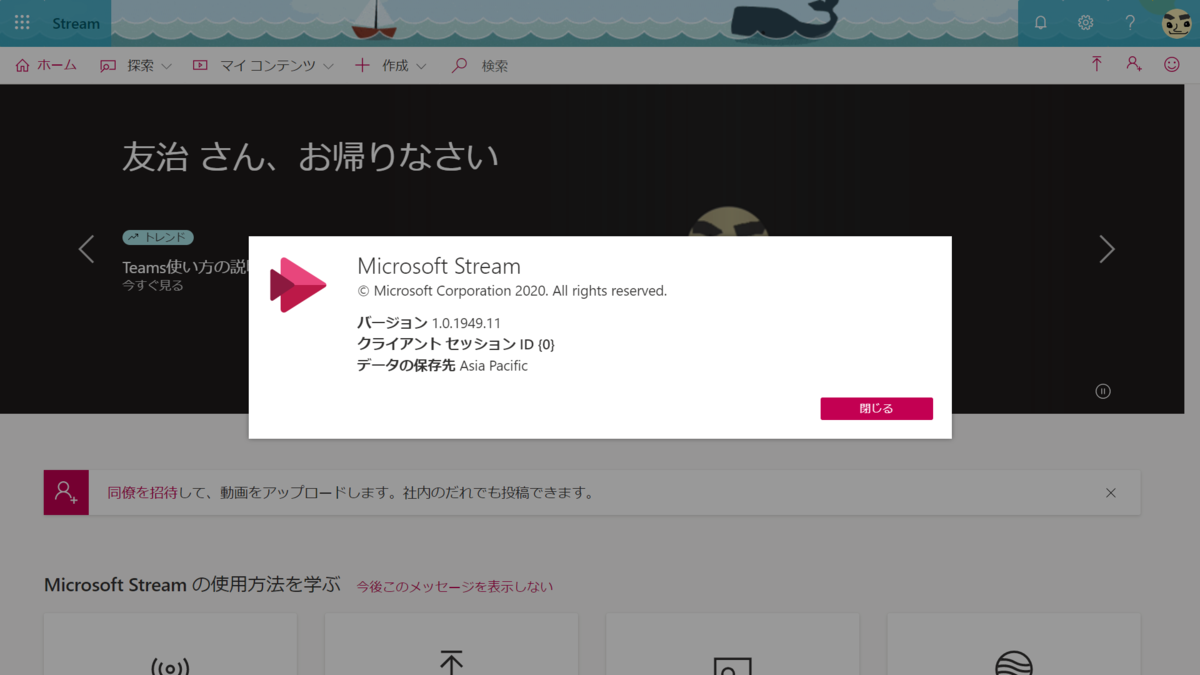Click the 同僚を招待 link
This screenshot has width=1200, height=675.
(x=143, y=492)
